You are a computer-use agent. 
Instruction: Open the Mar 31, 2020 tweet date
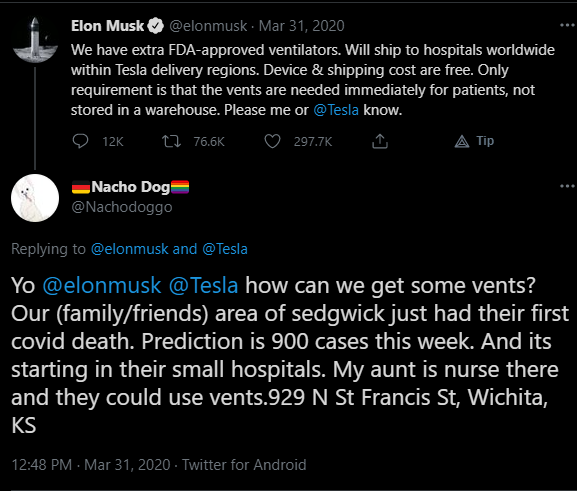pyautogui.click(x=301, y=26)
